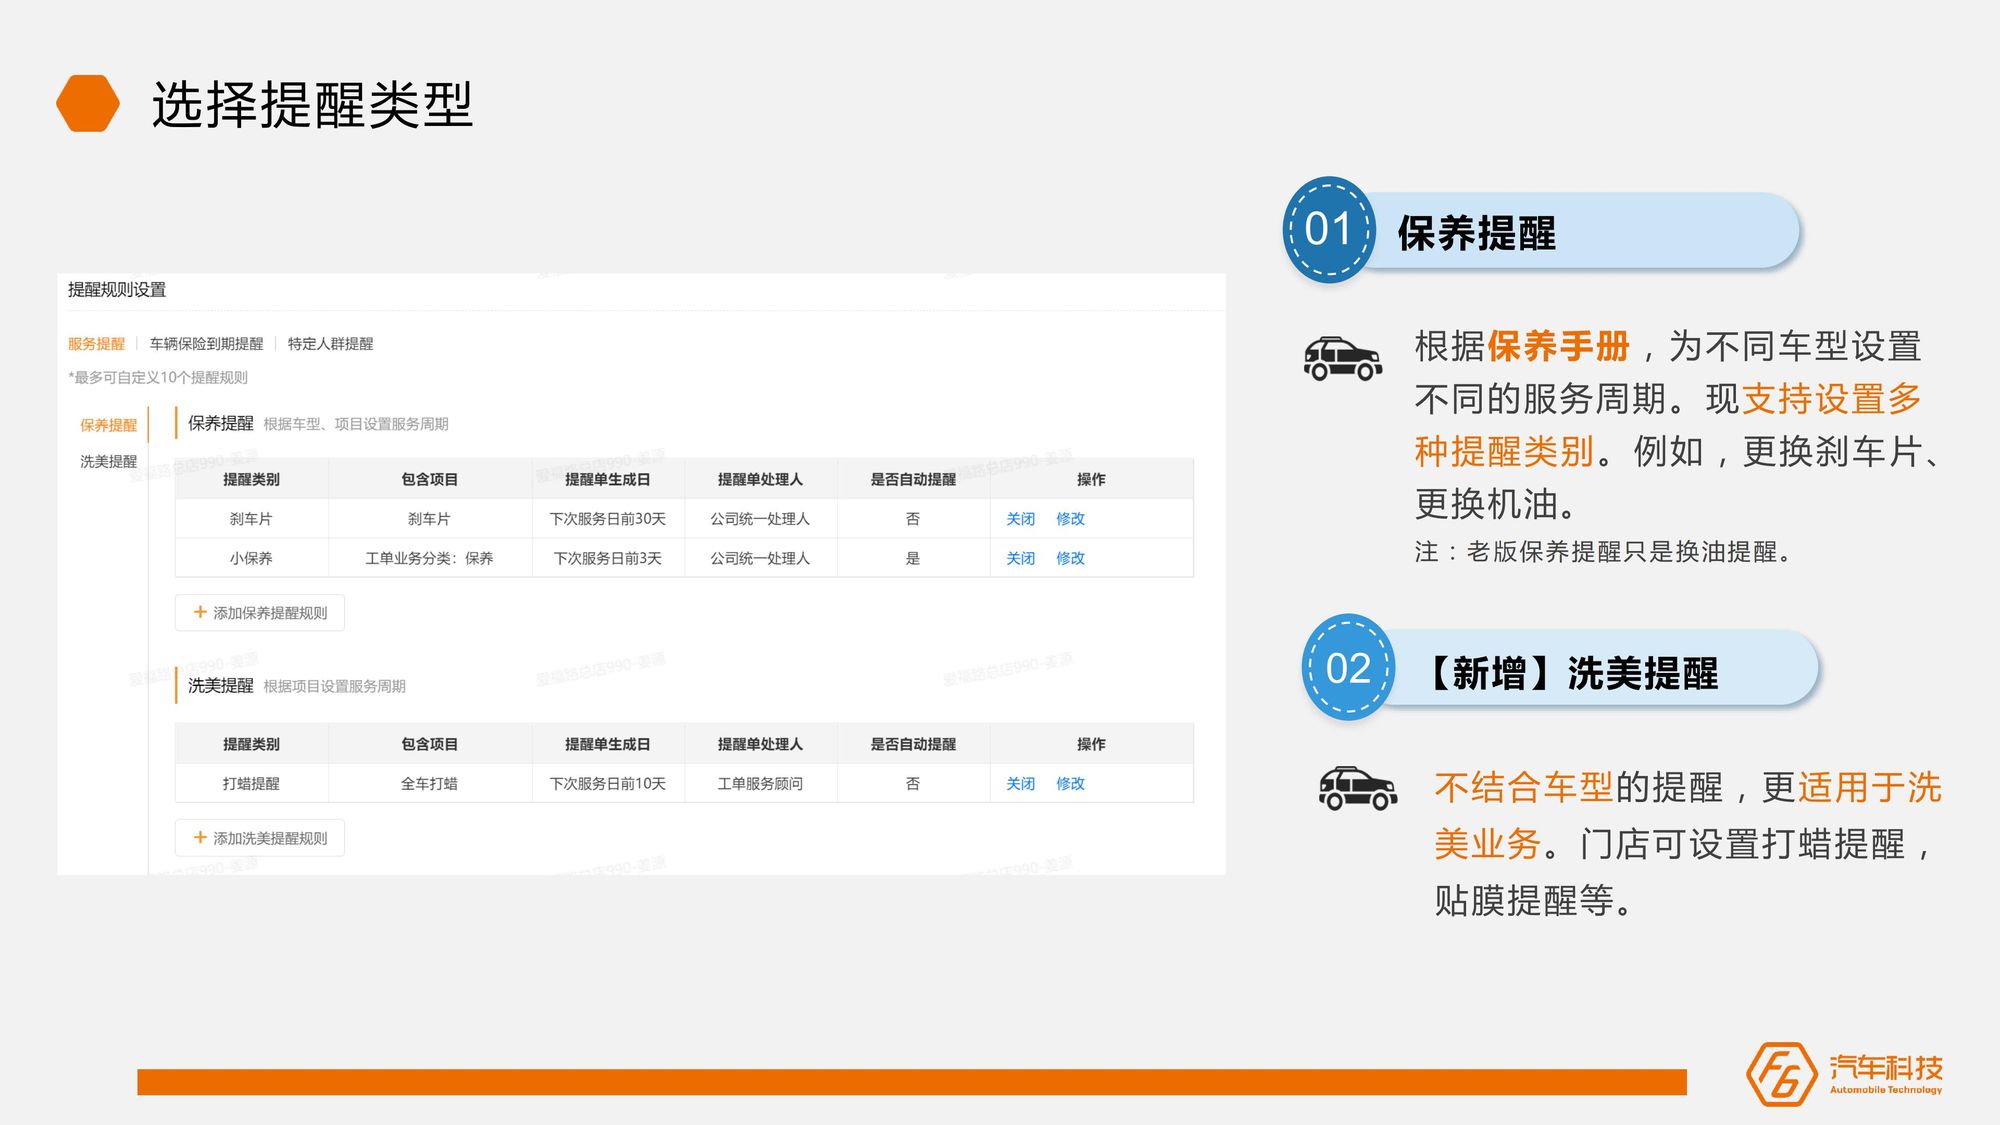
Task: Click the 否 auto-remind value in 打蜡提醒 row
Action: pyautogui.click(x=913, y=784)
